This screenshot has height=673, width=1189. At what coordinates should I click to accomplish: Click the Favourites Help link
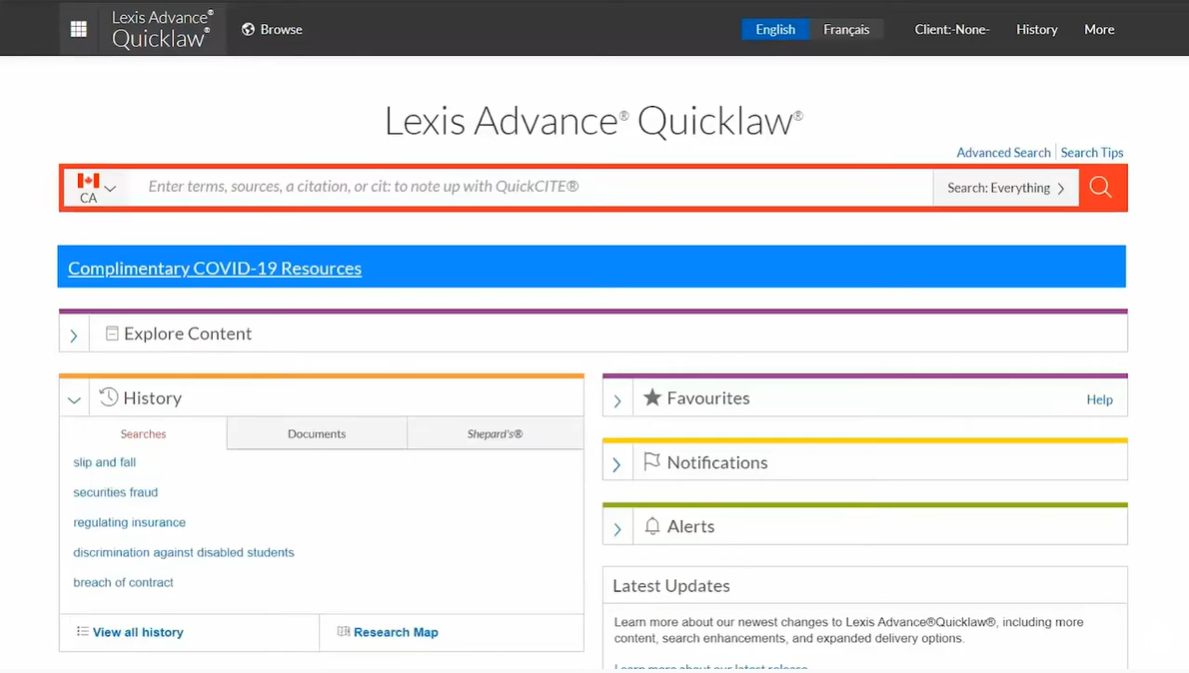coord(1100,399)
